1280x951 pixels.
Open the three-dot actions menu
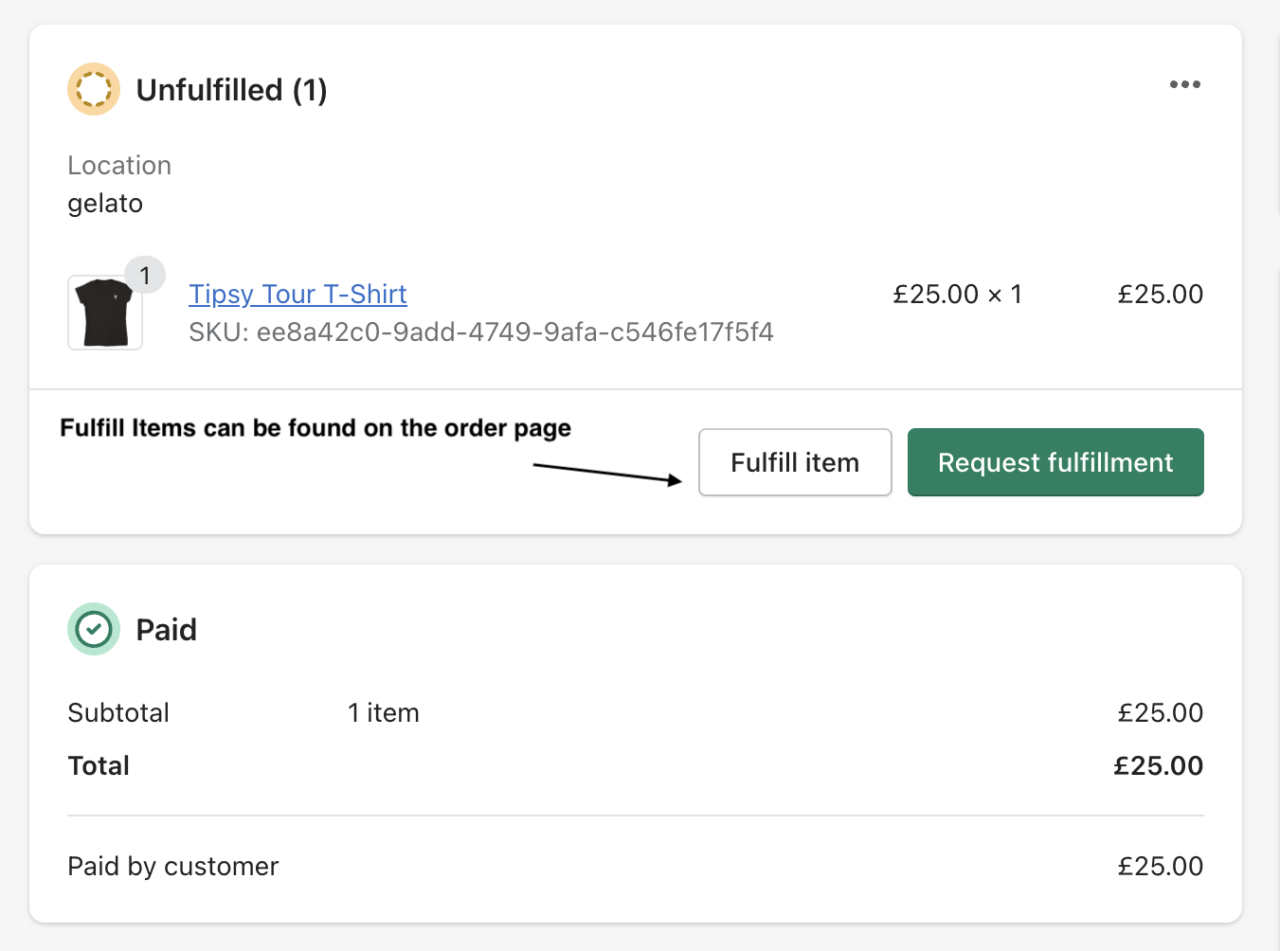pyautogui.click(x=1185, y=85)
